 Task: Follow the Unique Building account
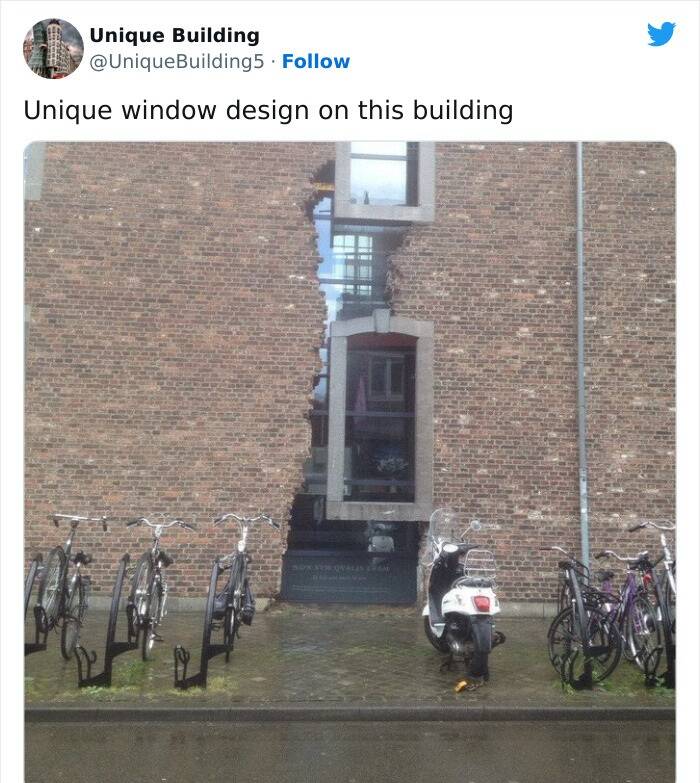(316, 61)
